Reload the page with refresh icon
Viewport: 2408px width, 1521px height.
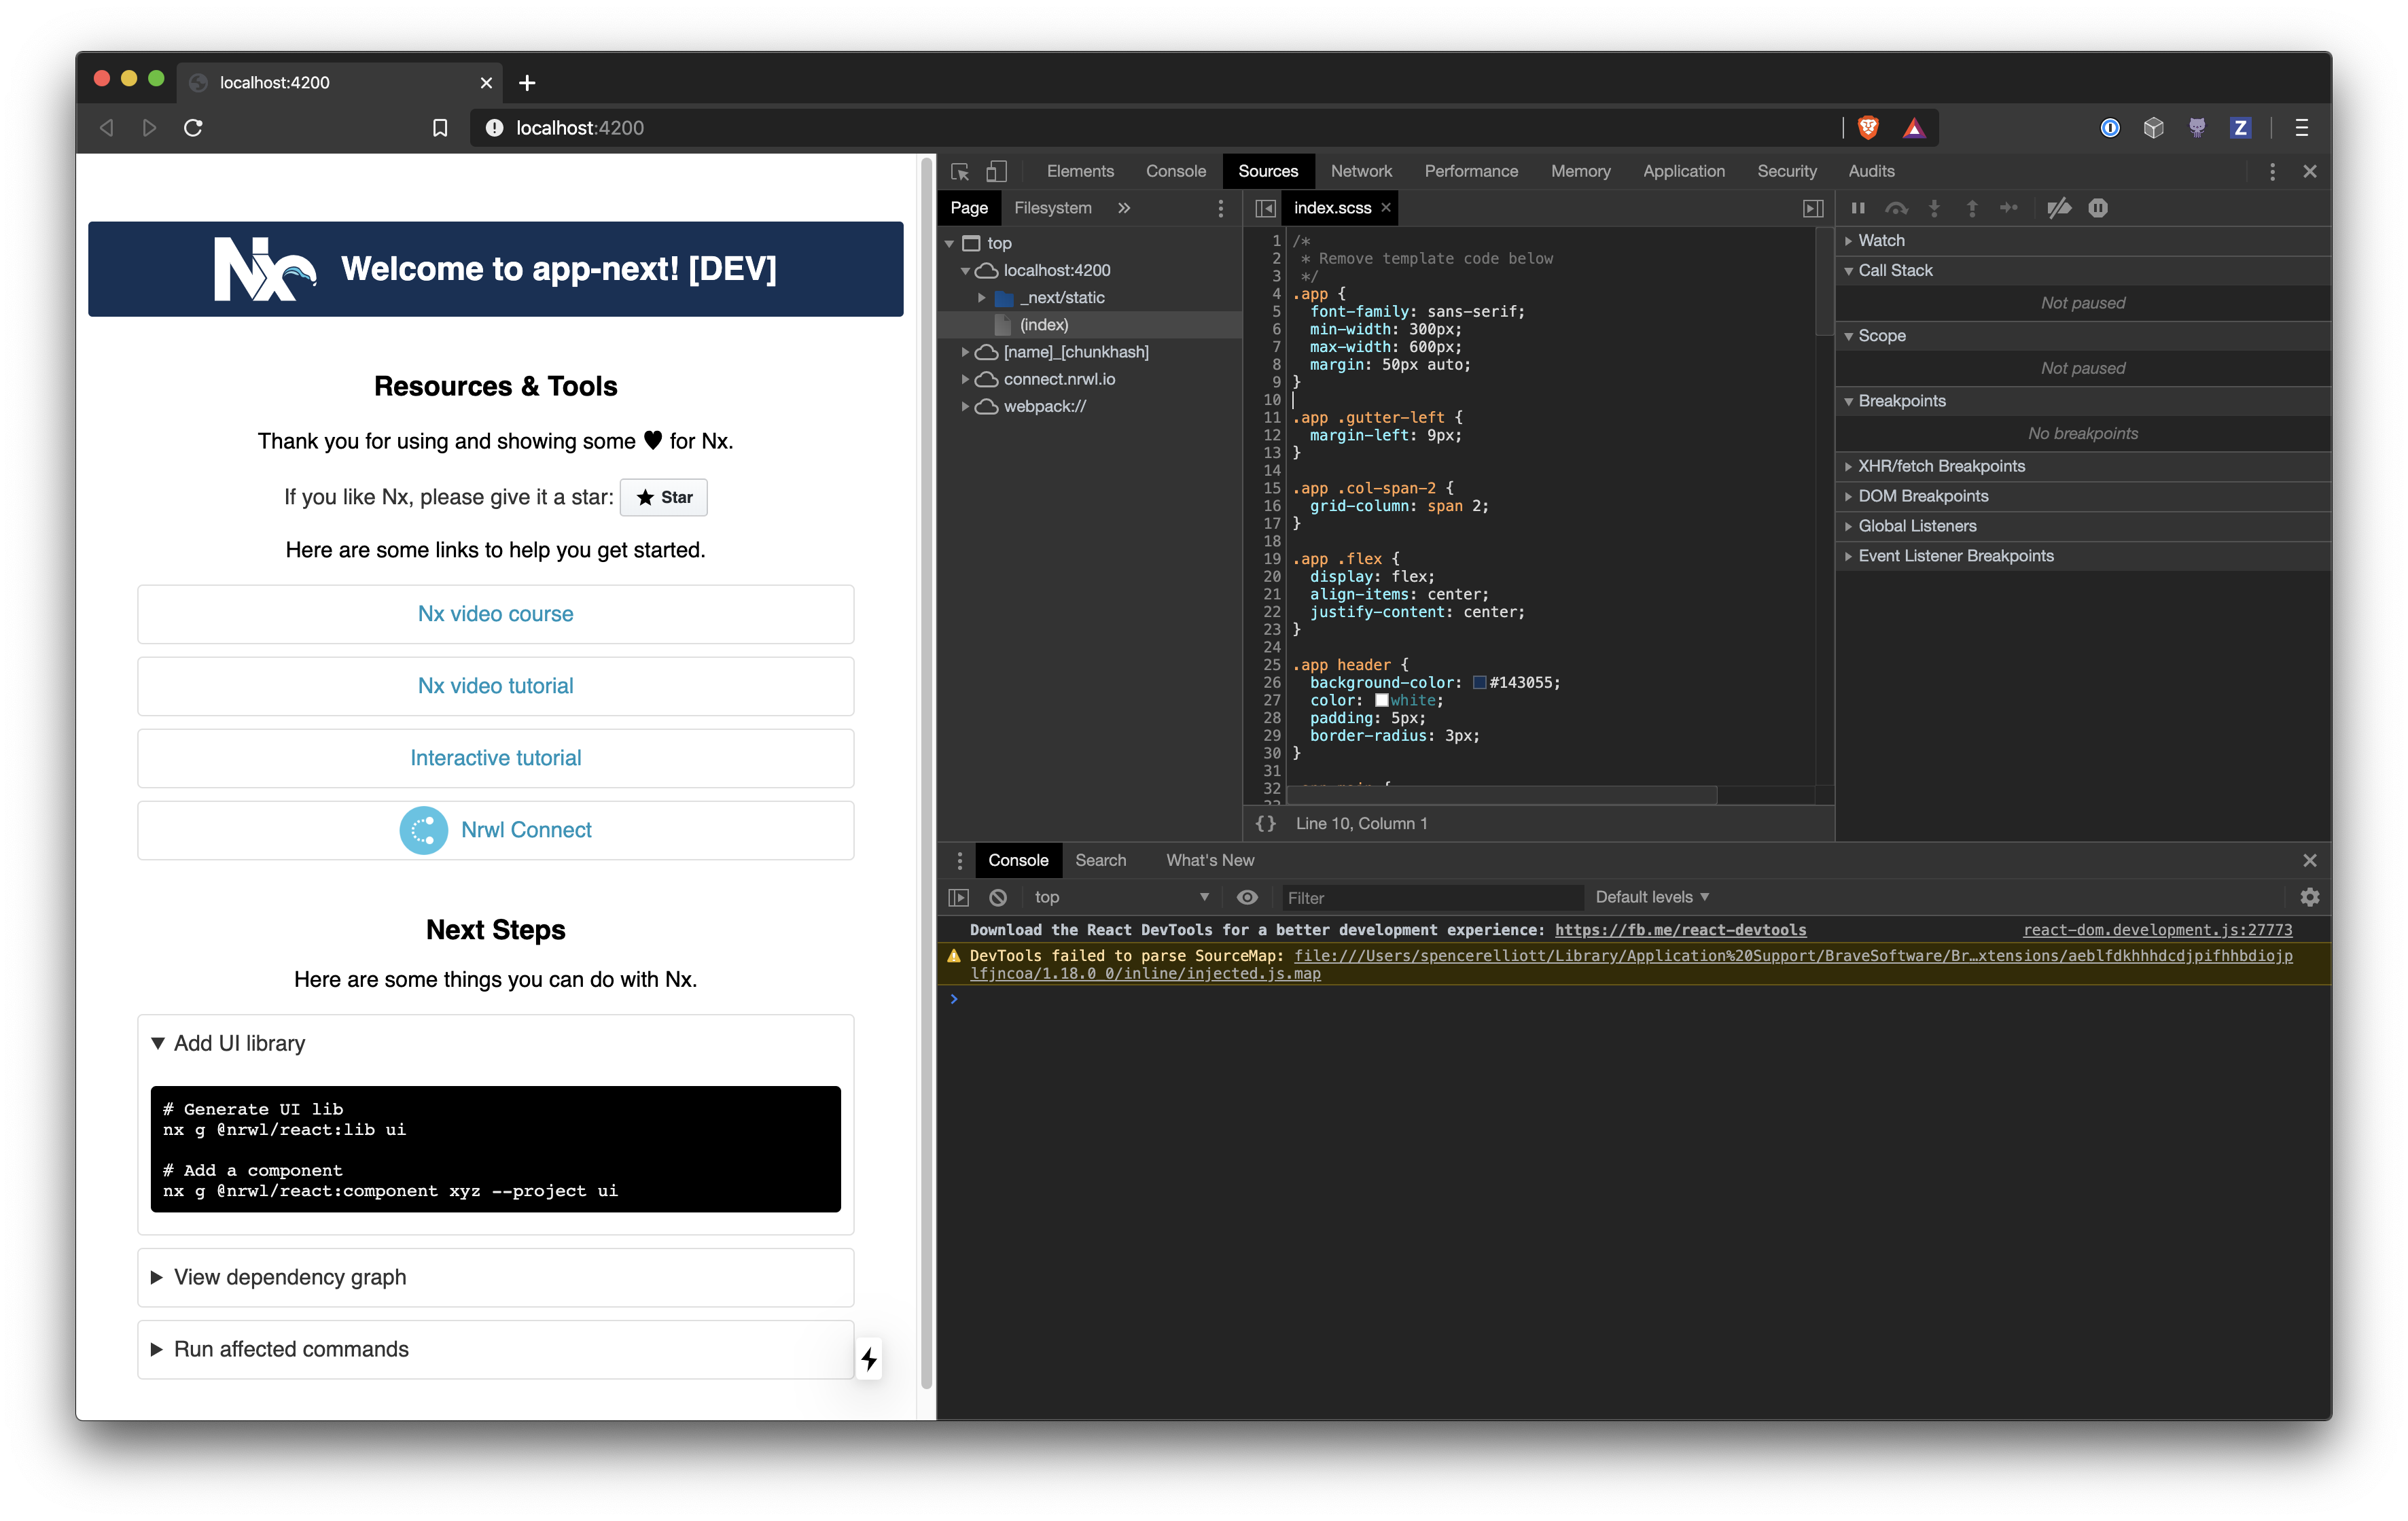click(x=193, y=127)
